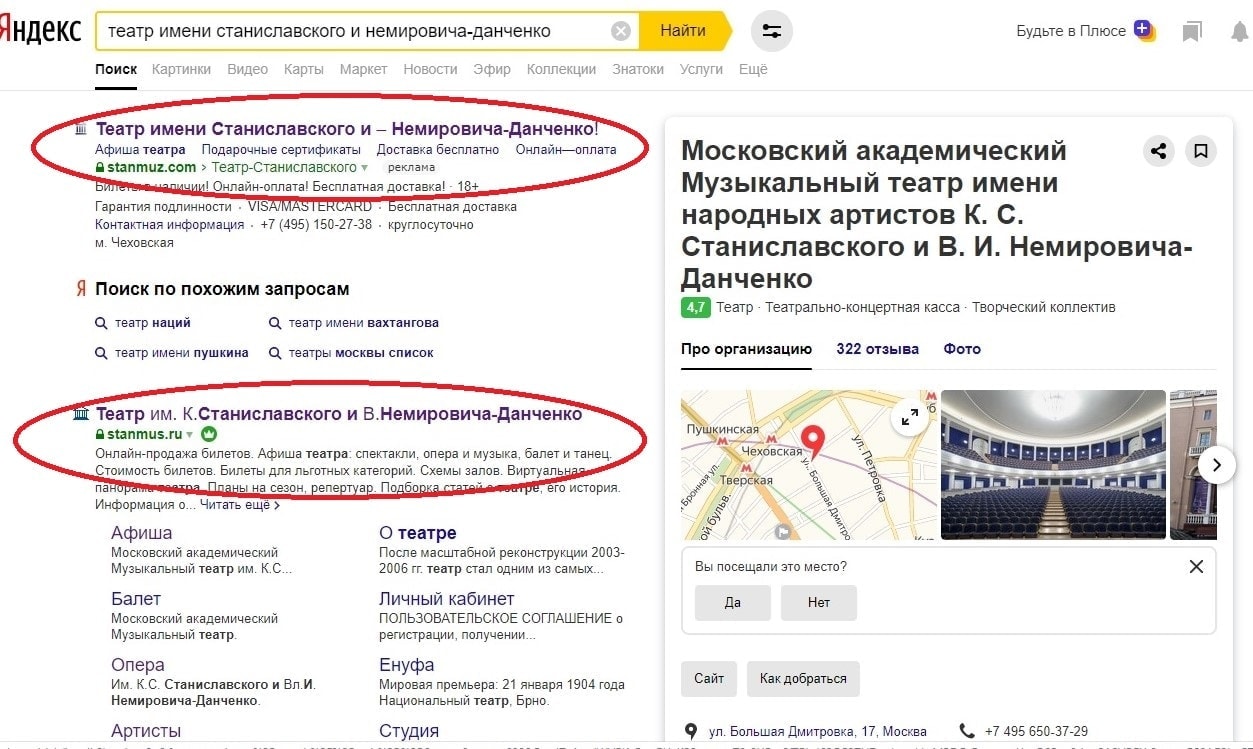Switch to Картинки tab
Viewport: 1253px width, 749px height.
(x=181, y=69)
